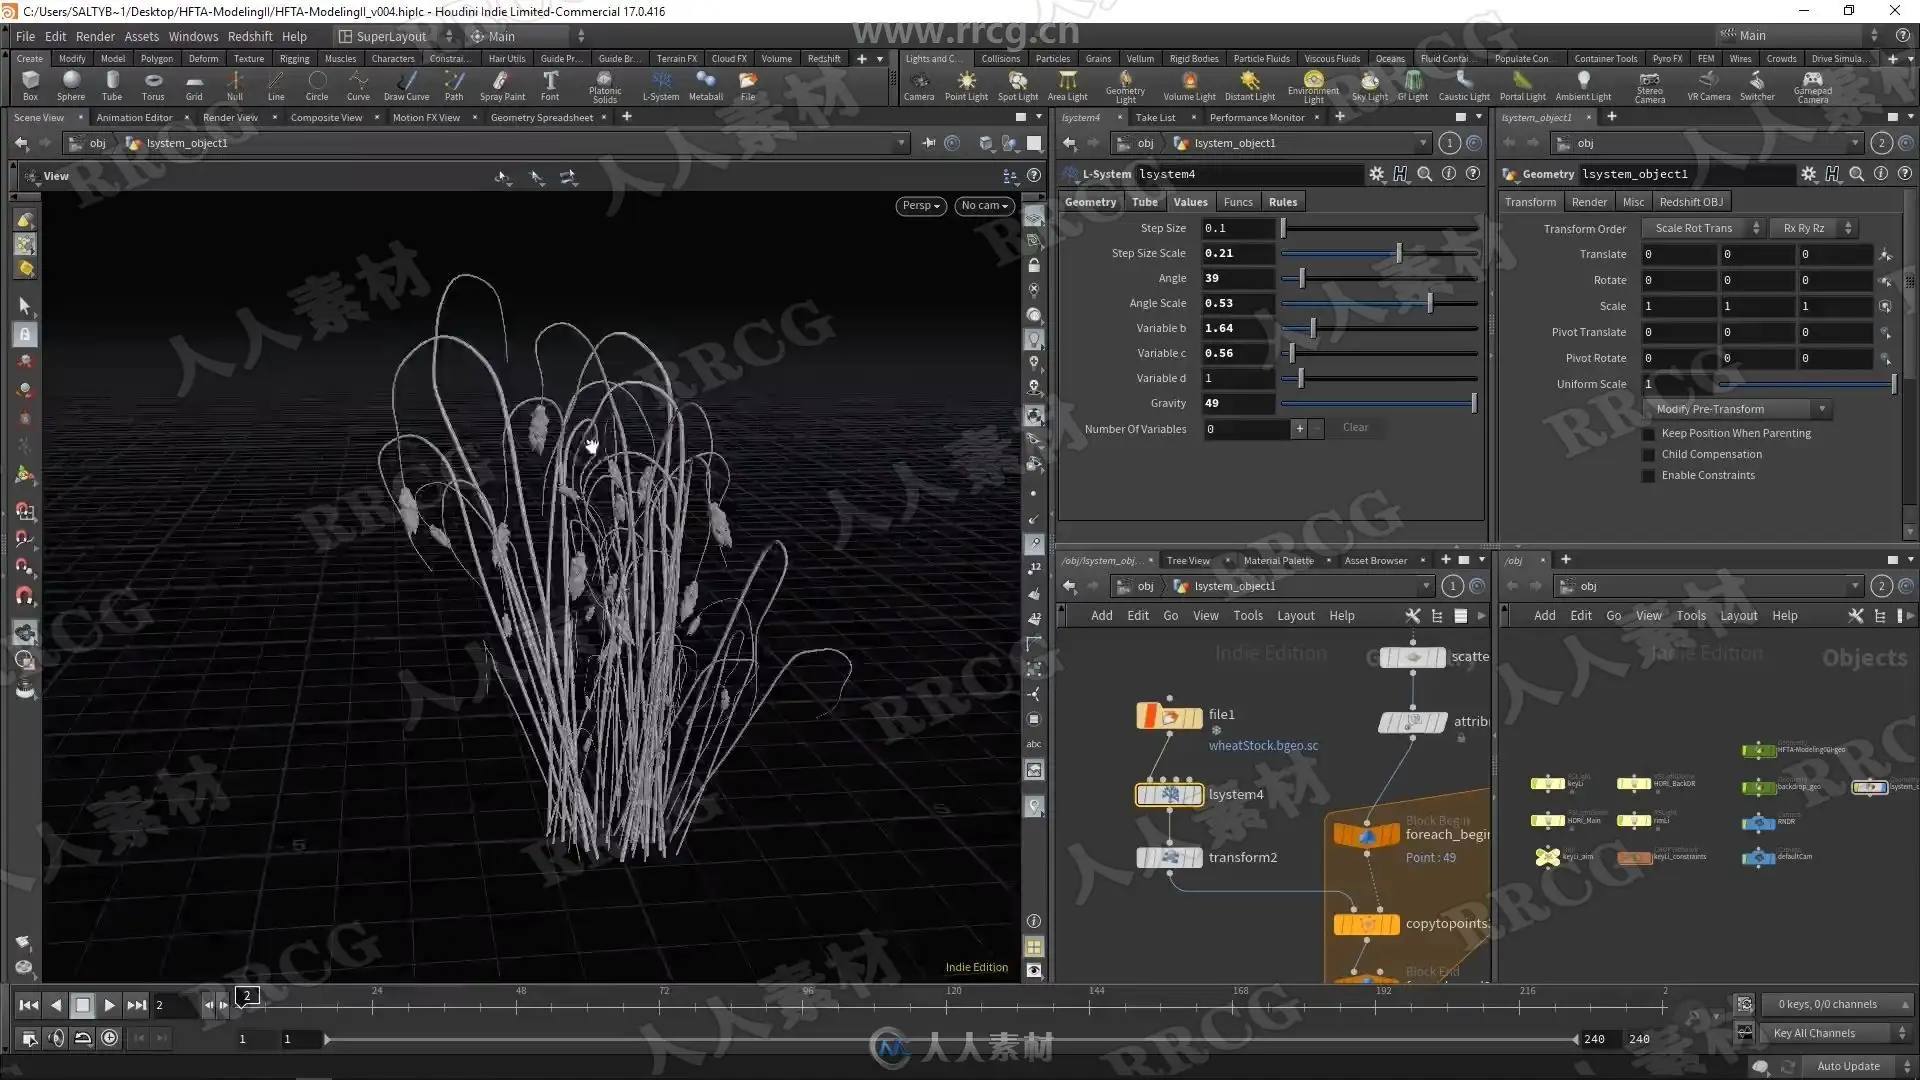The width and height of the screenshot is (1920, 1080).
Task: Expand the Scale Rot Trans order dropdown
Action: click(1702, 229)
